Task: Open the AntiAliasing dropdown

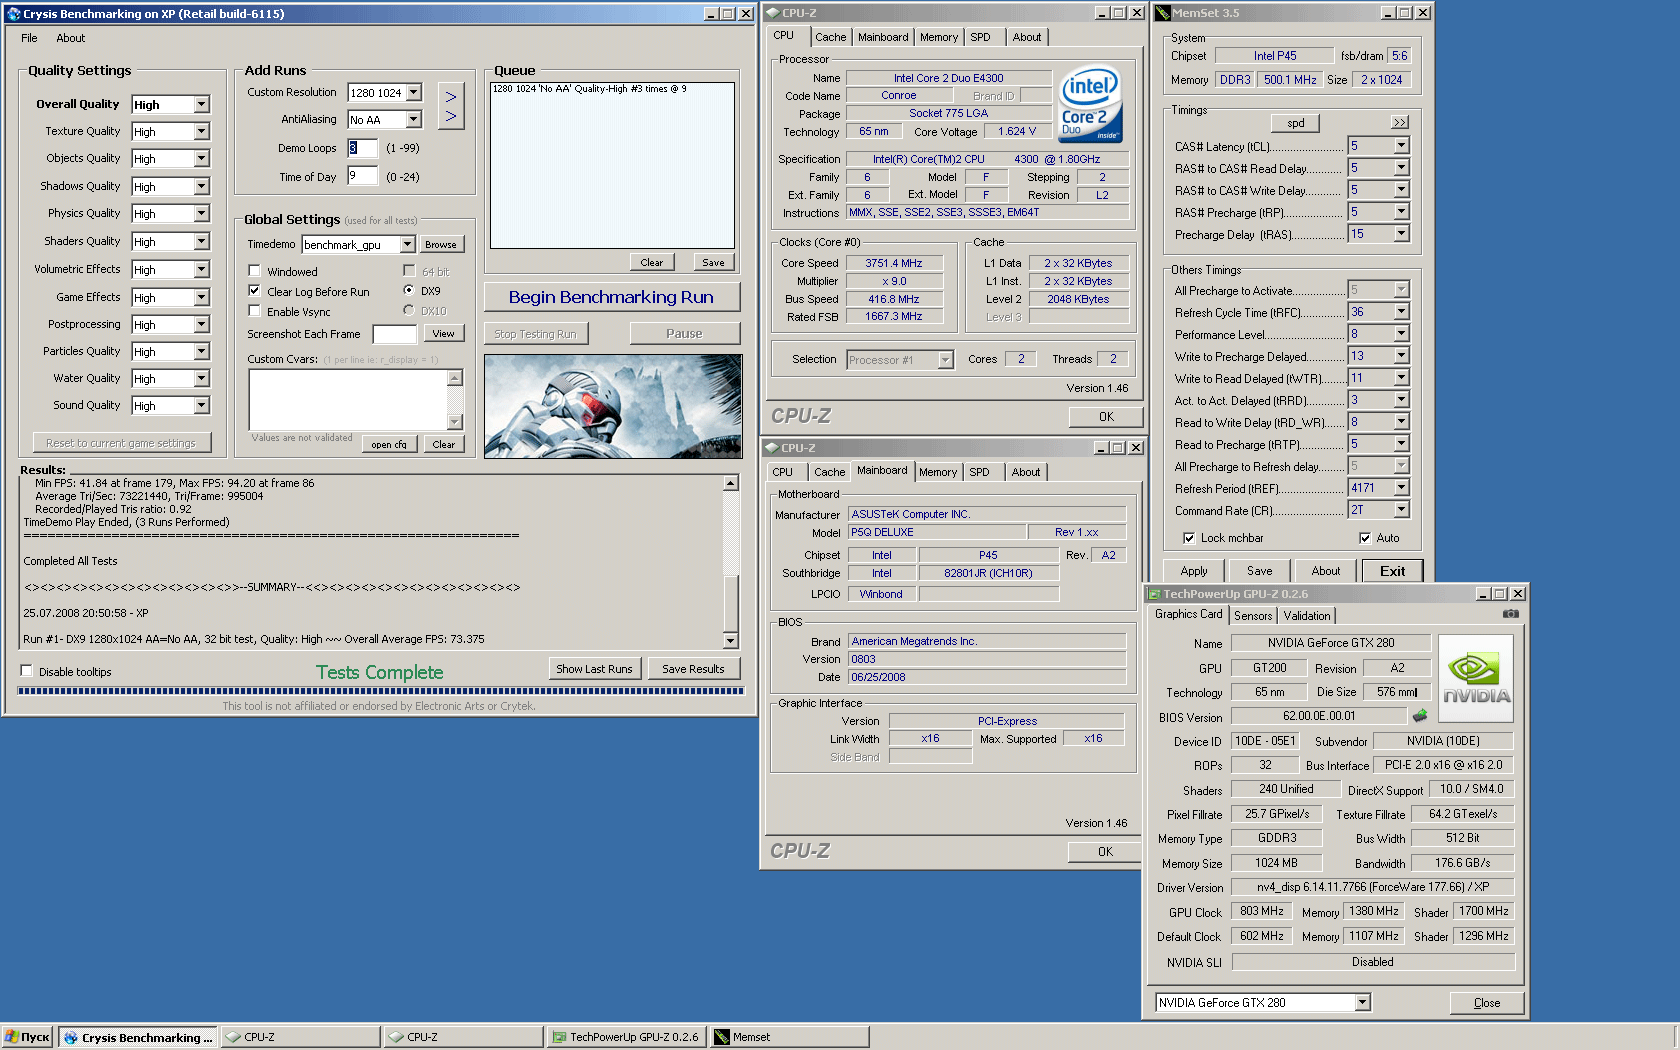Action: (x=414, y=119)
